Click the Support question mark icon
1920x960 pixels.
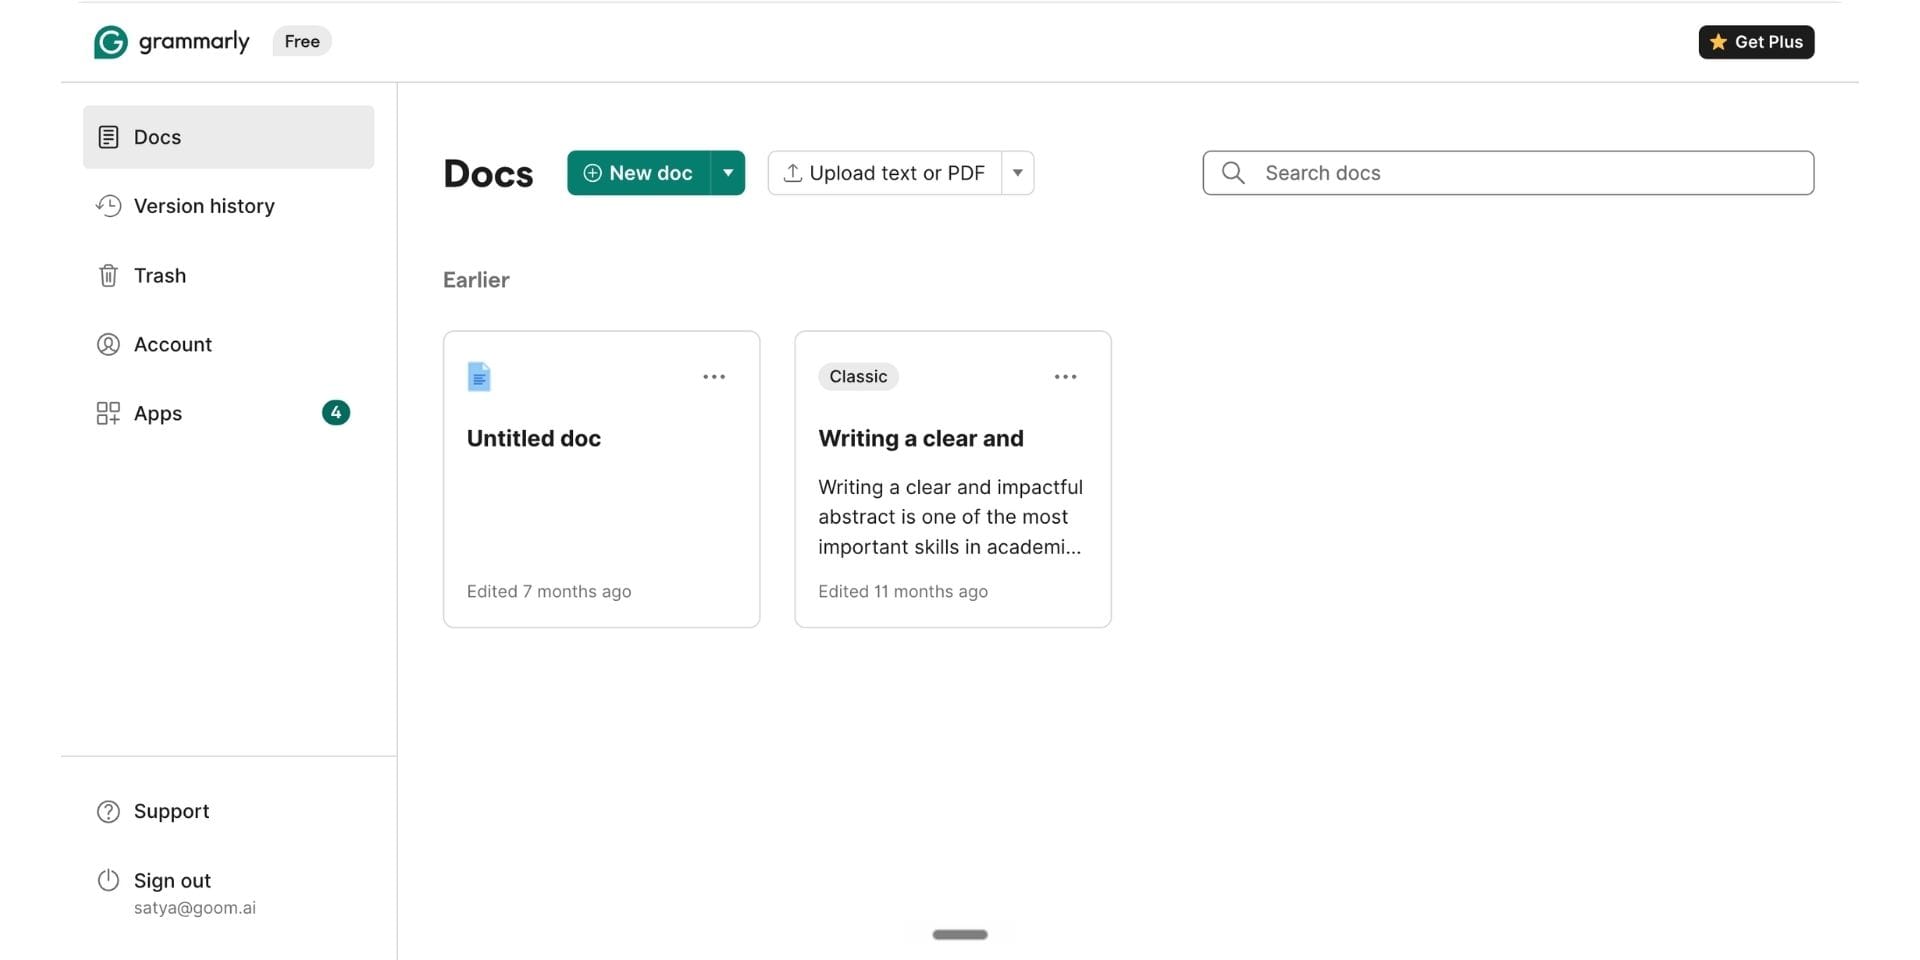coord(108,811)
